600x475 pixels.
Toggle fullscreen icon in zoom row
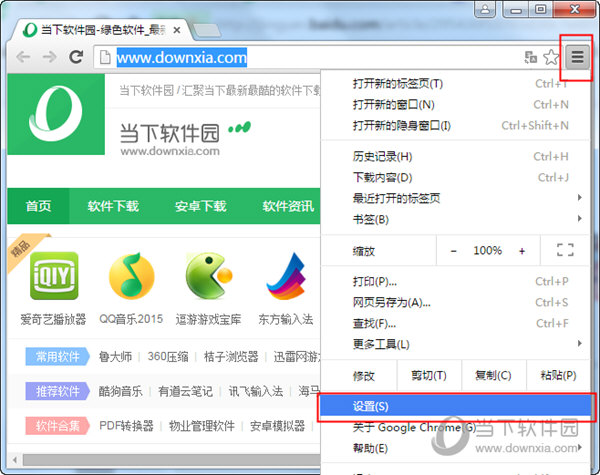[x=564, y=250]
